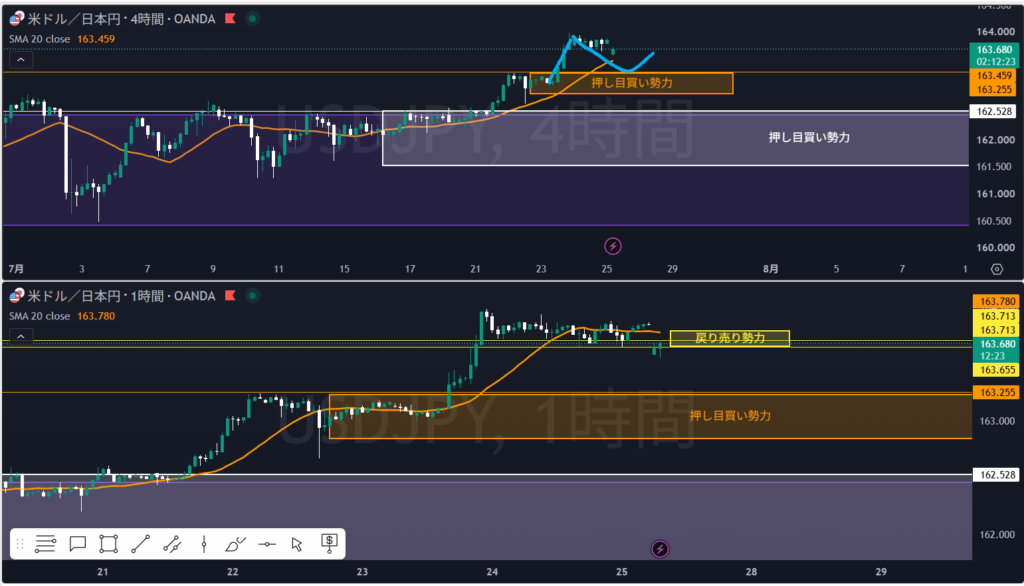1024x586 pixels.
Task: Click the orange 163.780 SMA price label
Action: click(997, 301)
